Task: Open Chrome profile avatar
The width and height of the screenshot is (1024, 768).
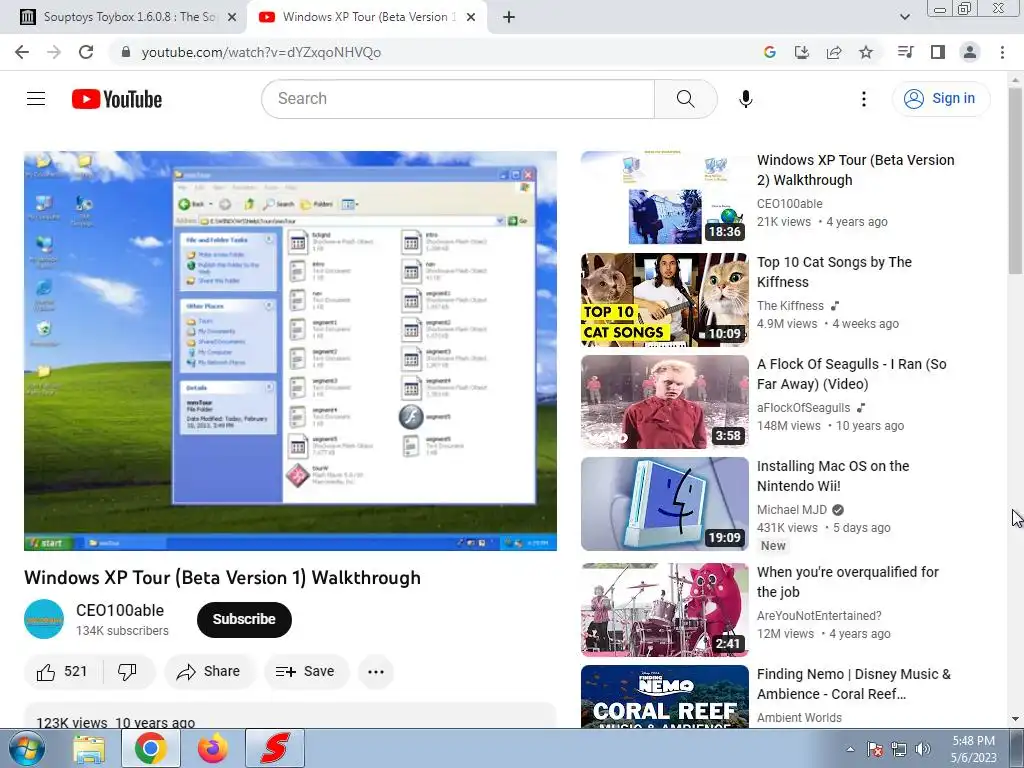Action: click(969, 52)
